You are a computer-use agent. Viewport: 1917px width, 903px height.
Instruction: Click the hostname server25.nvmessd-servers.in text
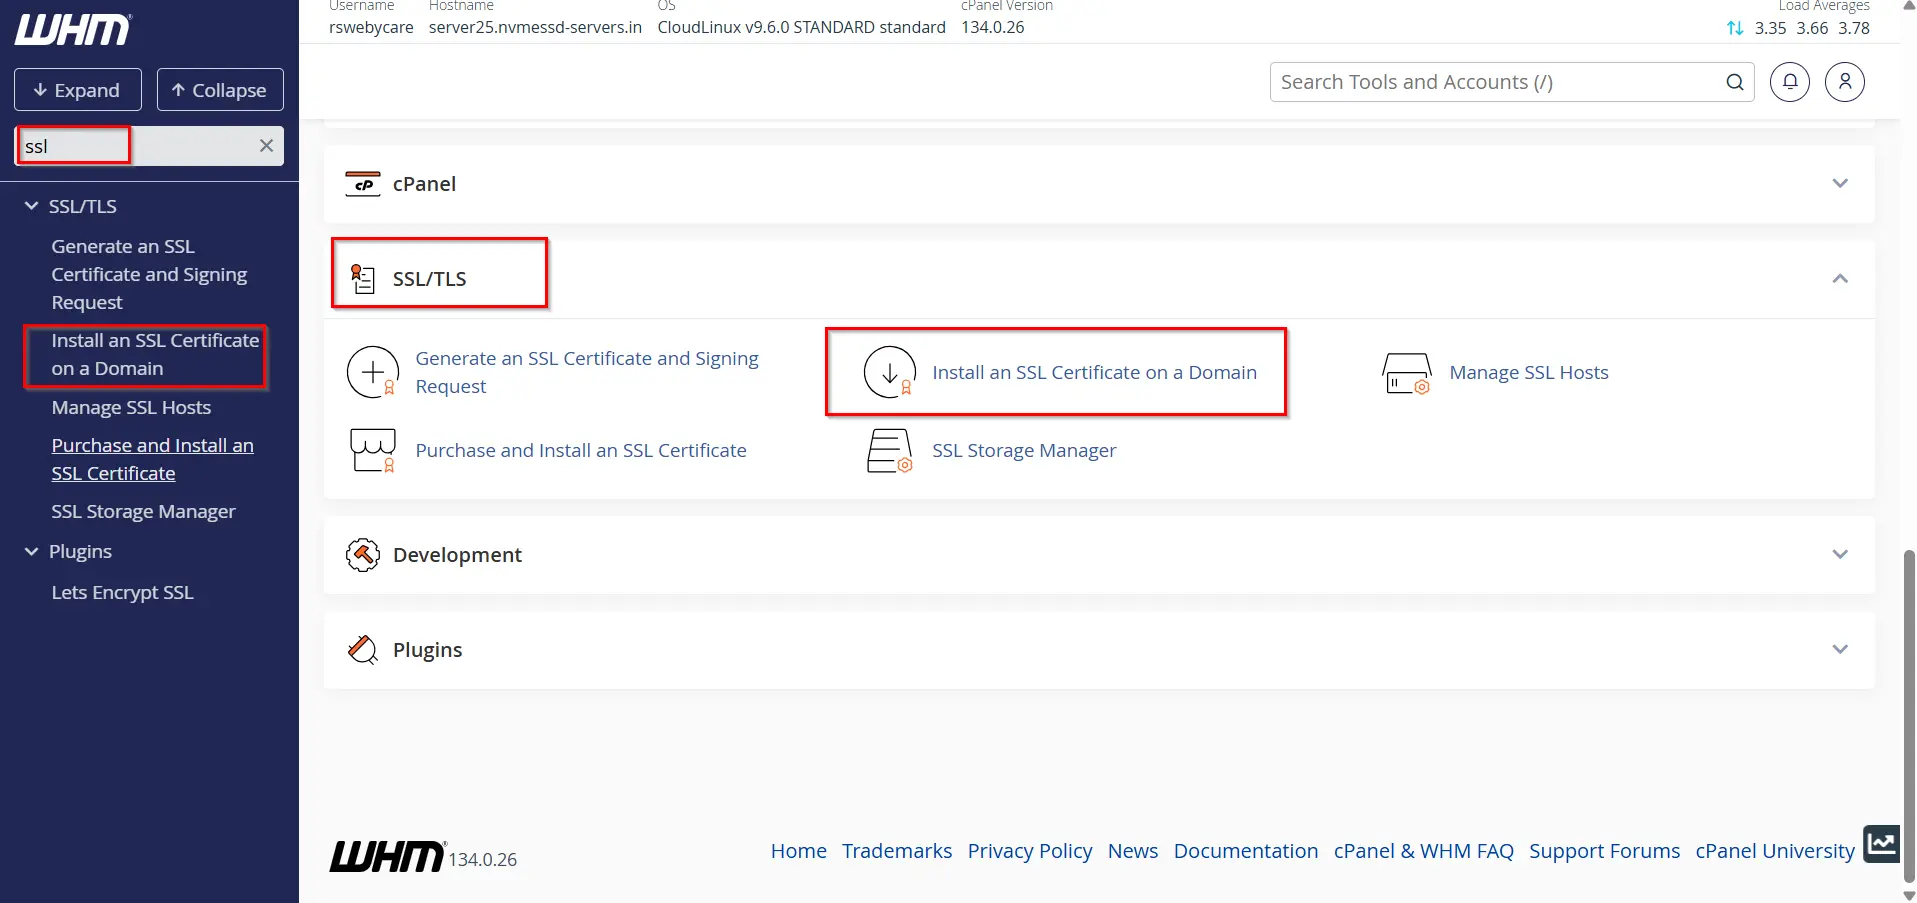tap(535, 28)
